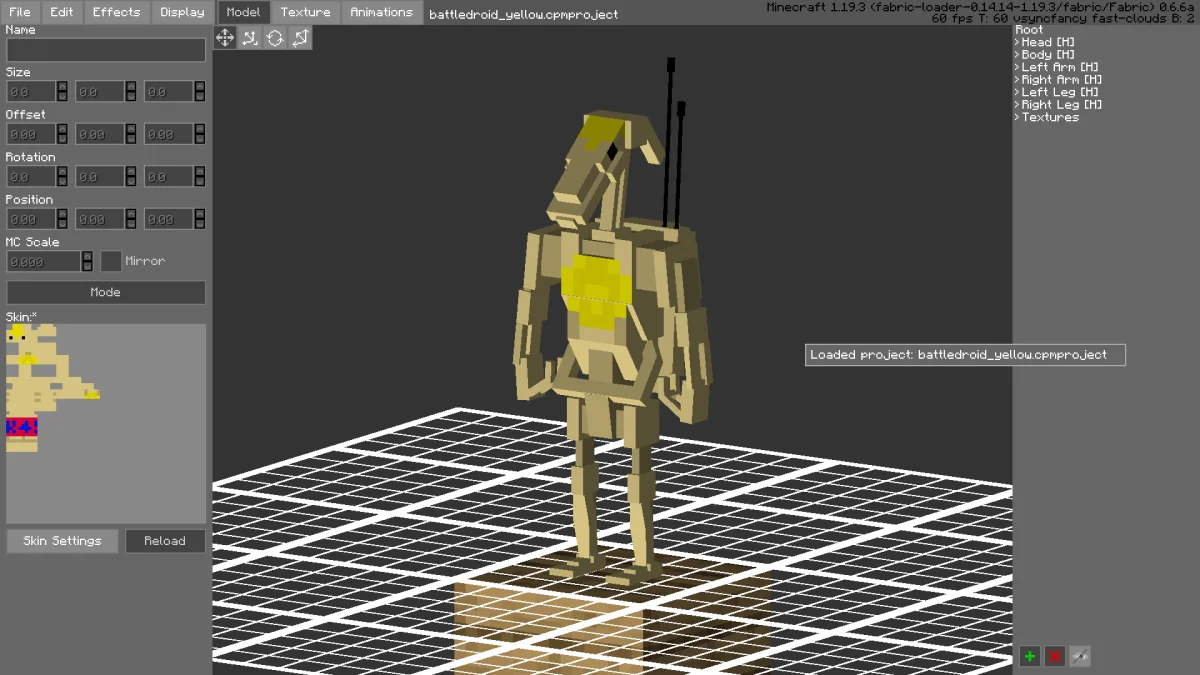This screenshot has width=1200, height=675.
Task: Select the Head [H] label in tree
Action: click(1048, 42)
